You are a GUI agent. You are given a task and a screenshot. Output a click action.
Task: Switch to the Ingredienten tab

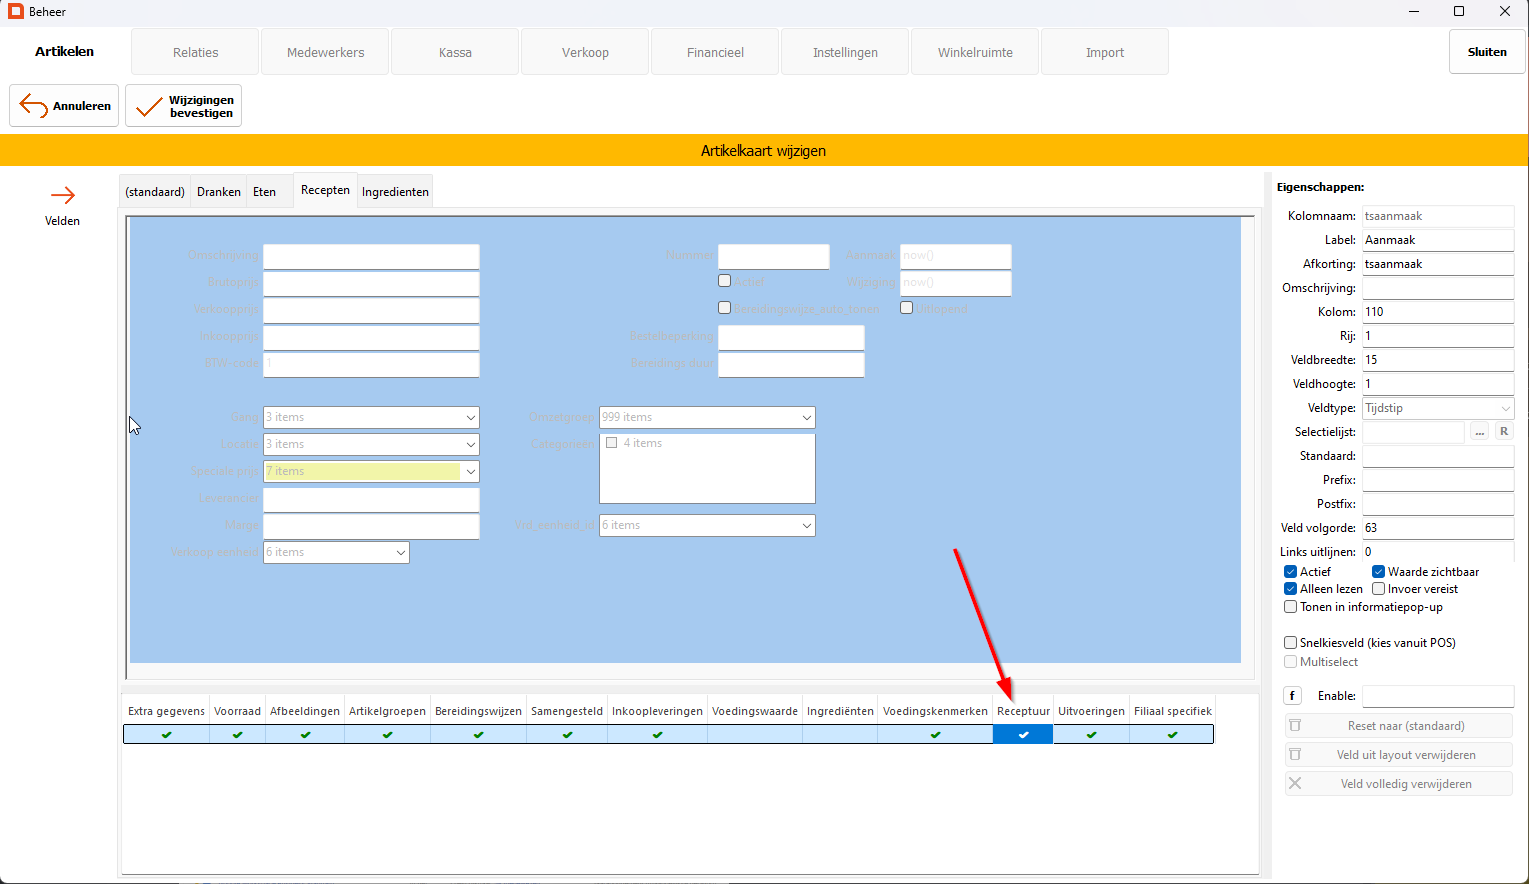tap(395, 192)
